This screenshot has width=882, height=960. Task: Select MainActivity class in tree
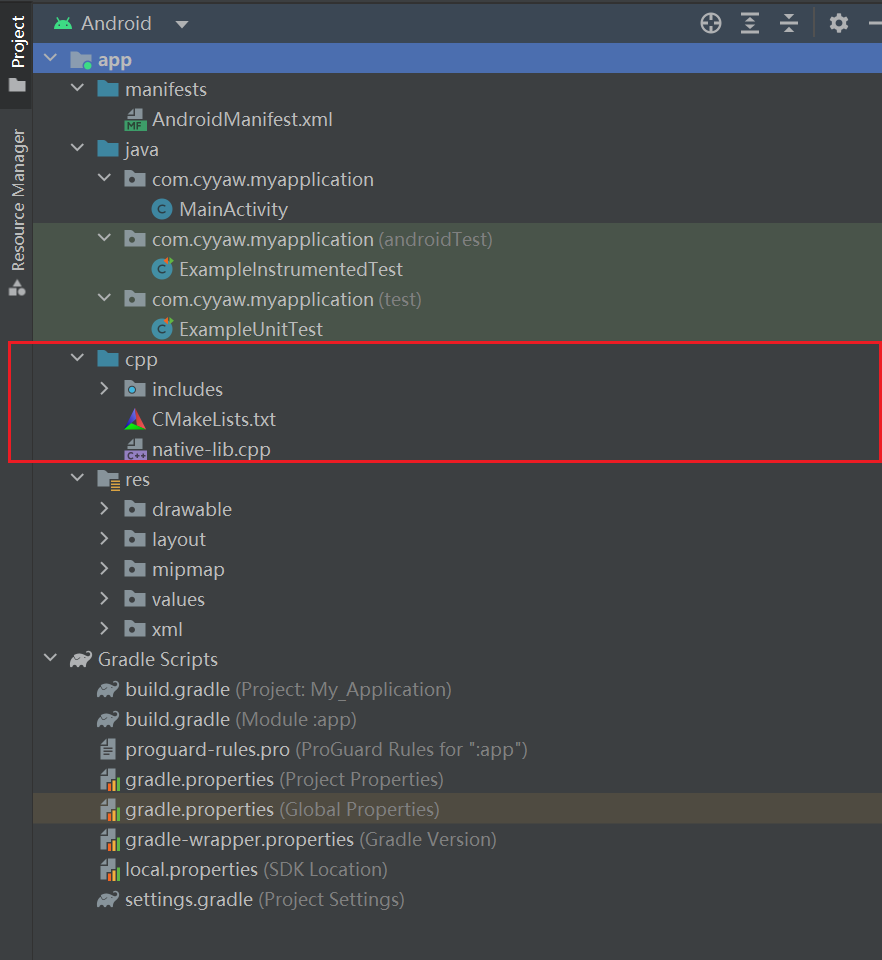pos(233,209)
